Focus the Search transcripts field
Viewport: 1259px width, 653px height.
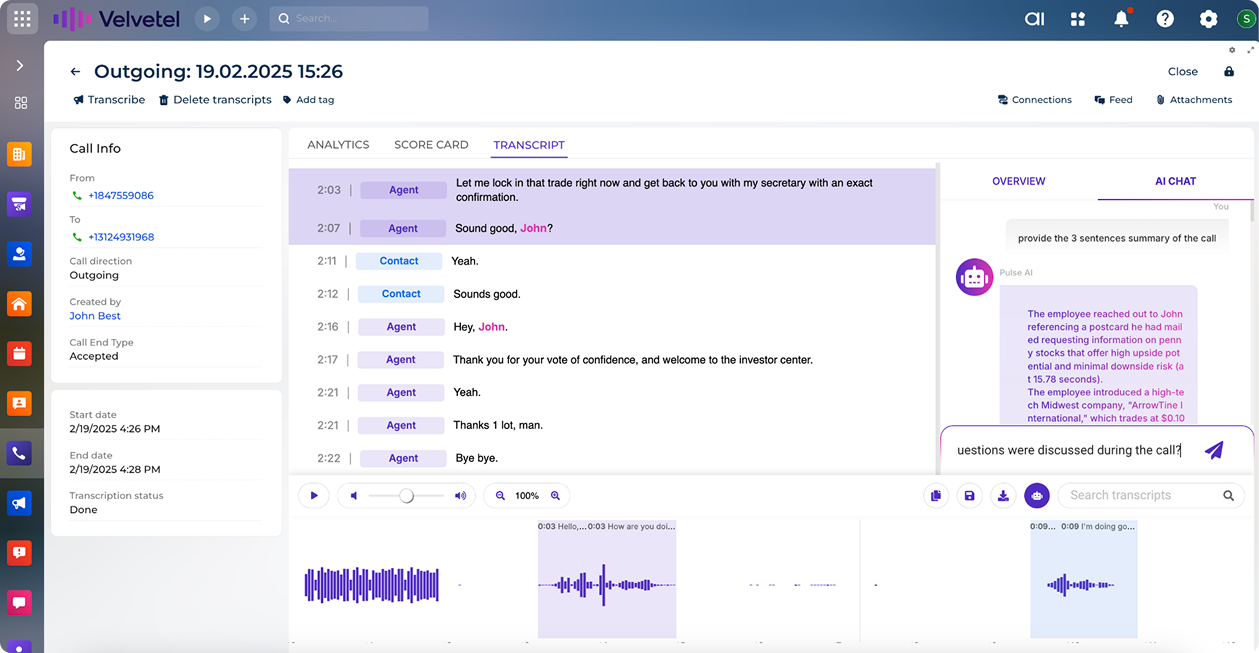[x=1140, y=495]
